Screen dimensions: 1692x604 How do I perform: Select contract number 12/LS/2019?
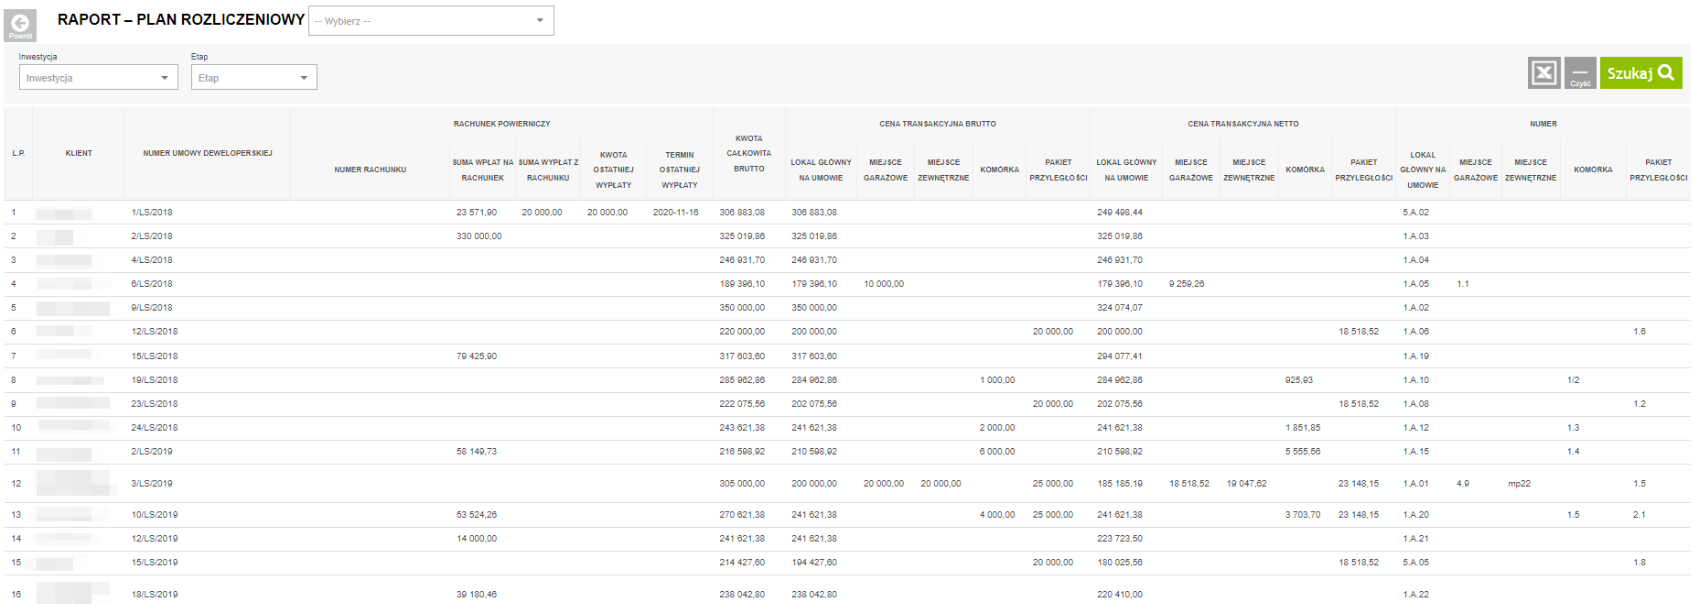point(154,538)
